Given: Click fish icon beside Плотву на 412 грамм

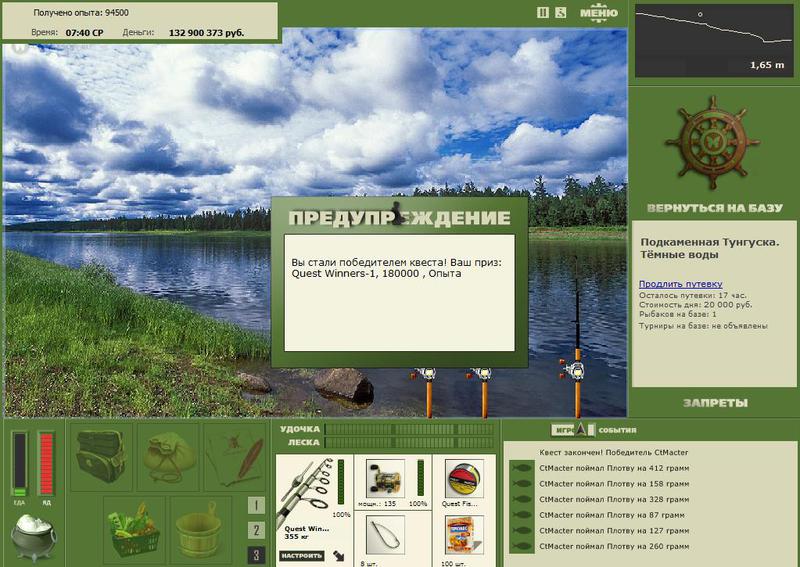Looking at the screenshot, I should point(522,468).
